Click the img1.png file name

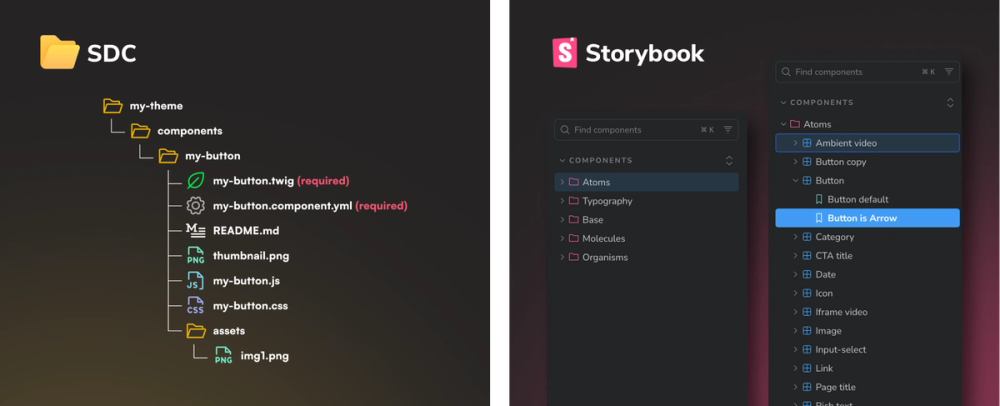tap(265, 356)
